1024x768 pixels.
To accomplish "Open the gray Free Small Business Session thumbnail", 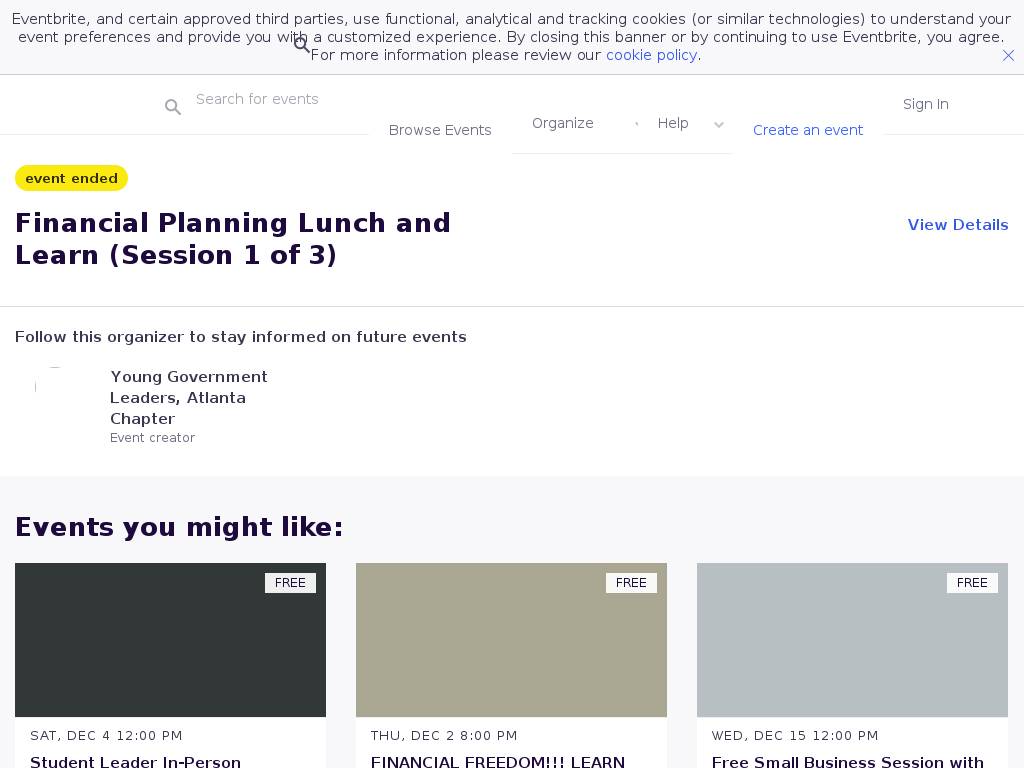I will coord(852,640).
